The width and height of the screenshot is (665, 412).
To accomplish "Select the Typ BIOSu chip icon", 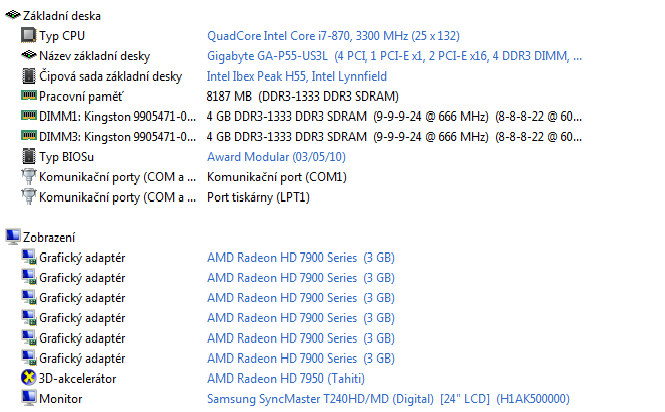I will [x=28, y=157].
